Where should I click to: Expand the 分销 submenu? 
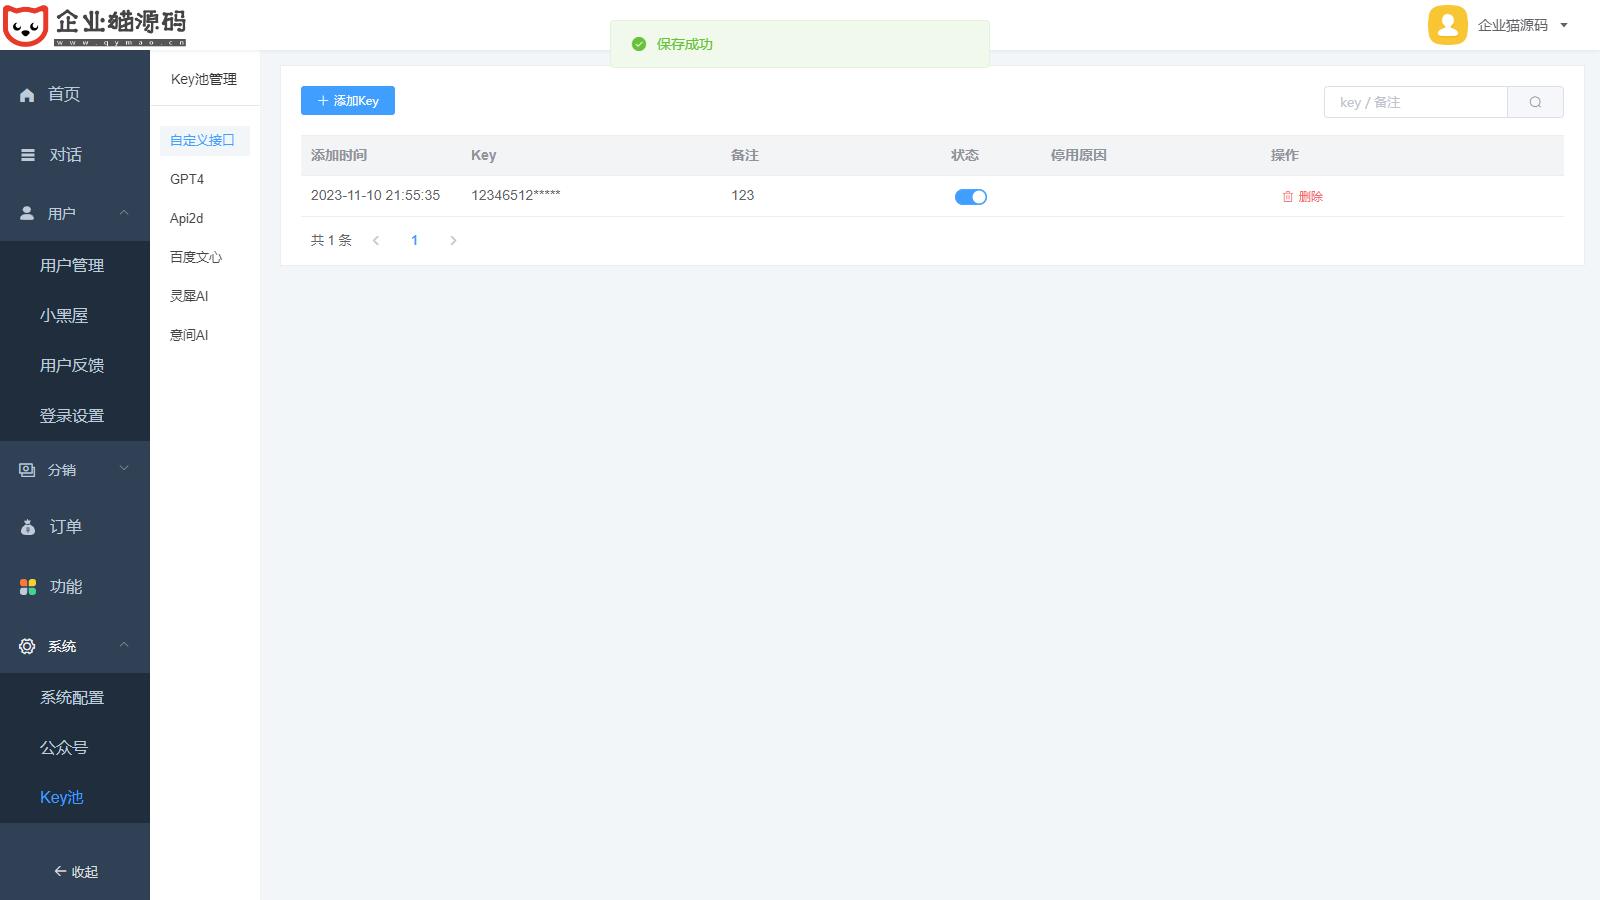tap(124, 469)
